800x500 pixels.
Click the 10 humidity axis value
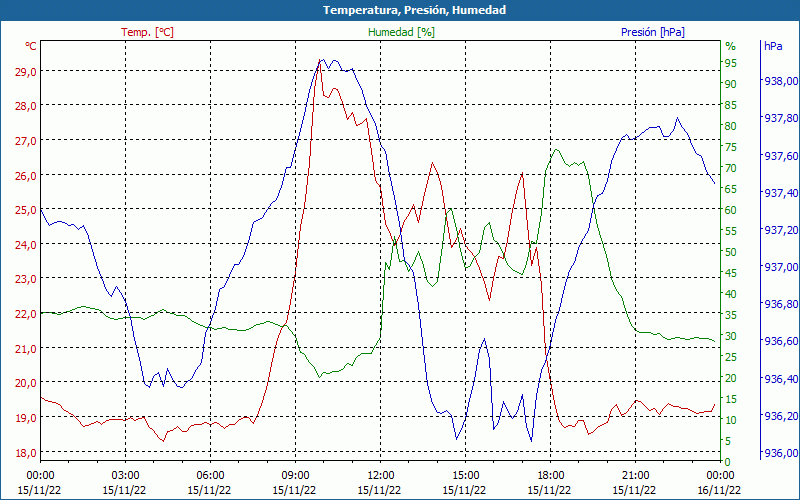[731, 420]
